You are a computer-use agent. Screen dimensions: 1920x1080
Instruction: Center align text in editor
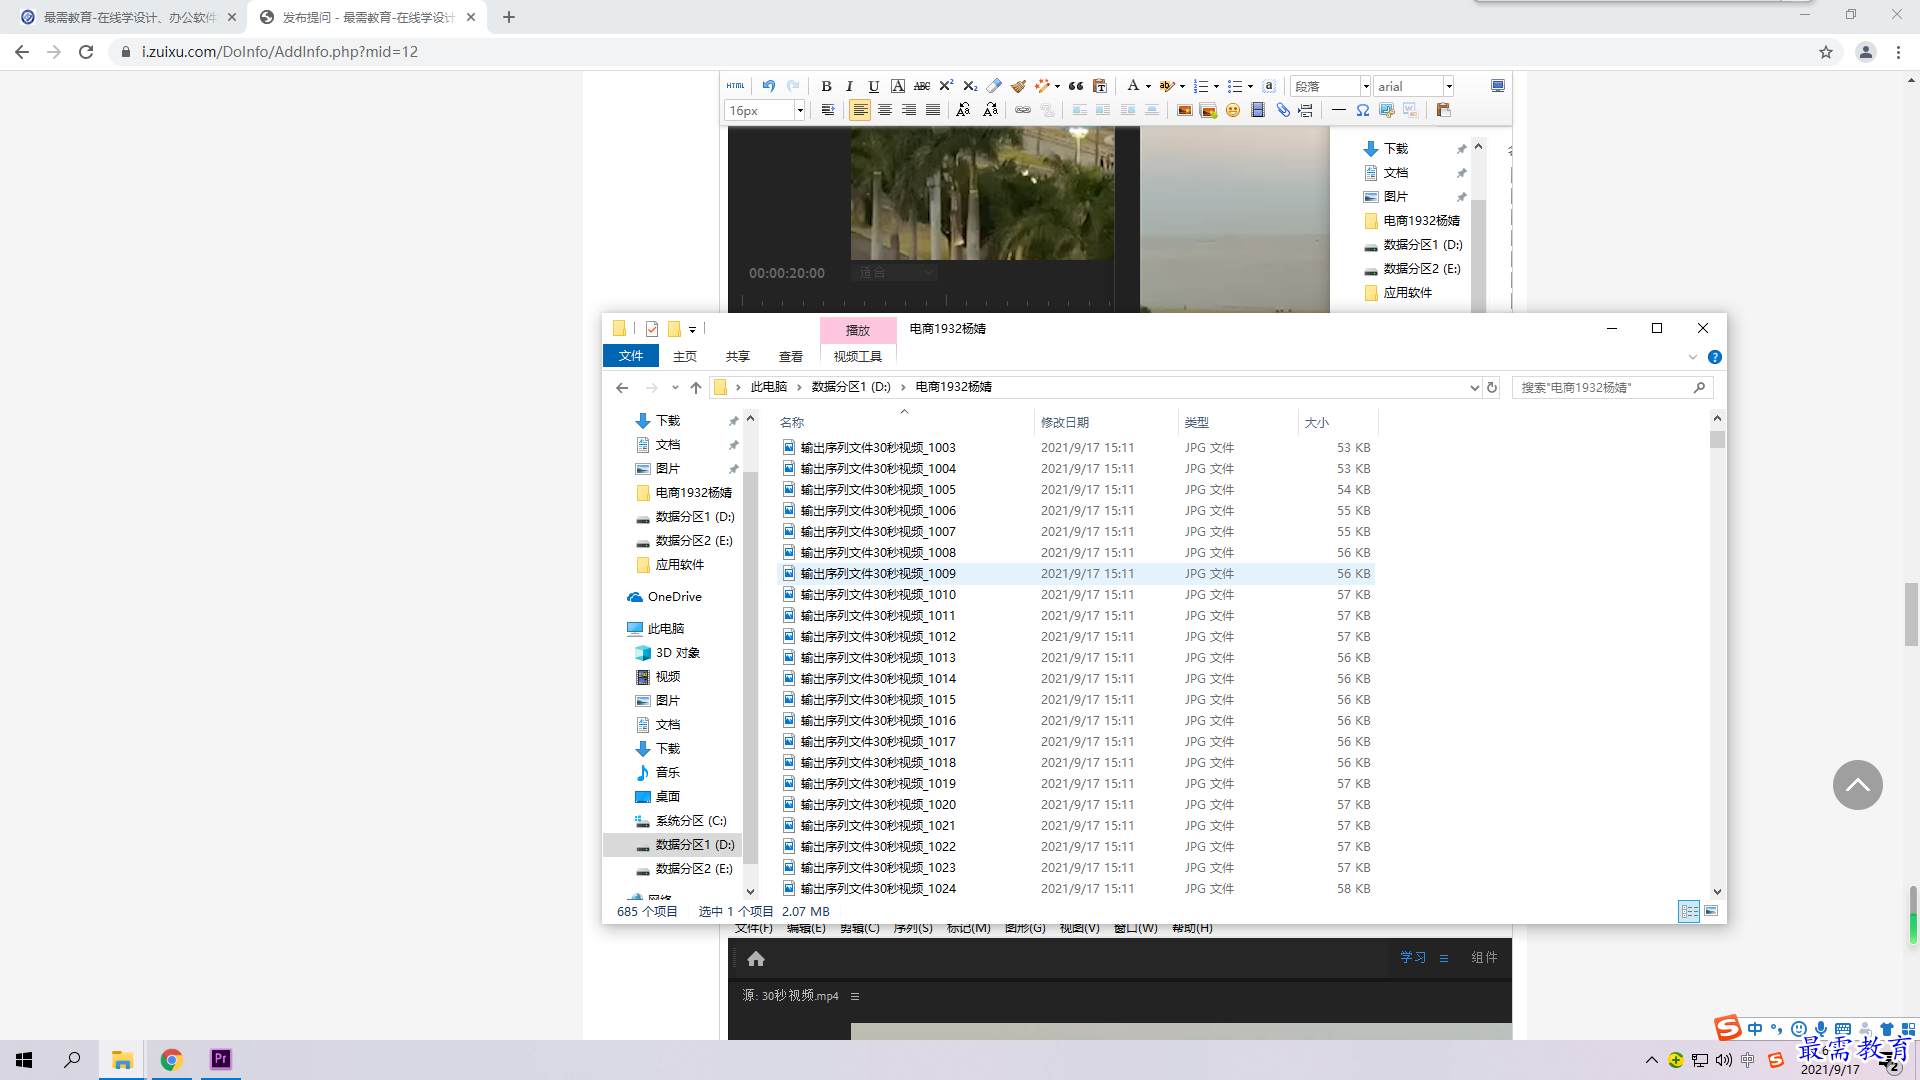[x=885, y=110]
